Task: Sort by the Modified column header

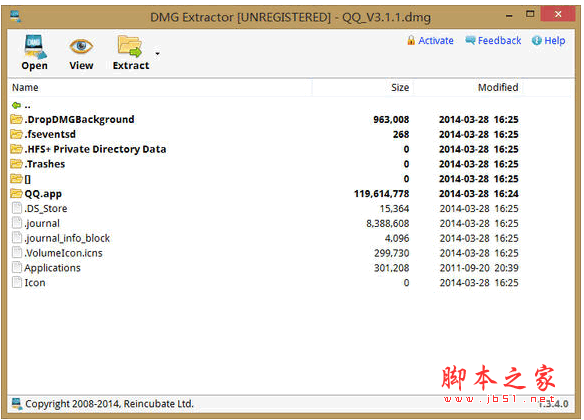Action: [x=498, y=88]
